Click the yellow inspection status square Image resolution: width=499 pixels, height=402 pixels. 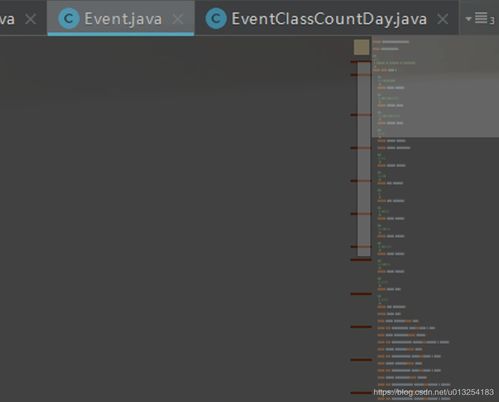click(361, 47)
